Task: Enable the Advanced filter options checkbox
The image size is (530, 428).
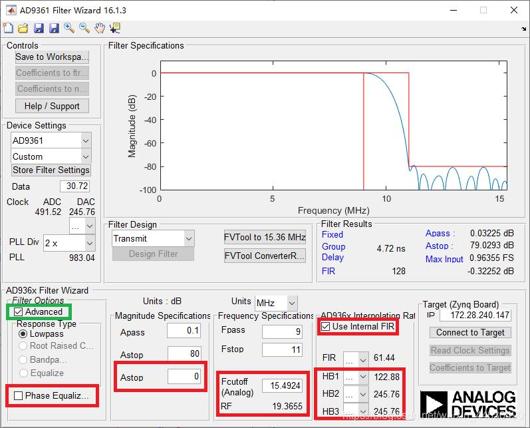Action: point(18,312)
